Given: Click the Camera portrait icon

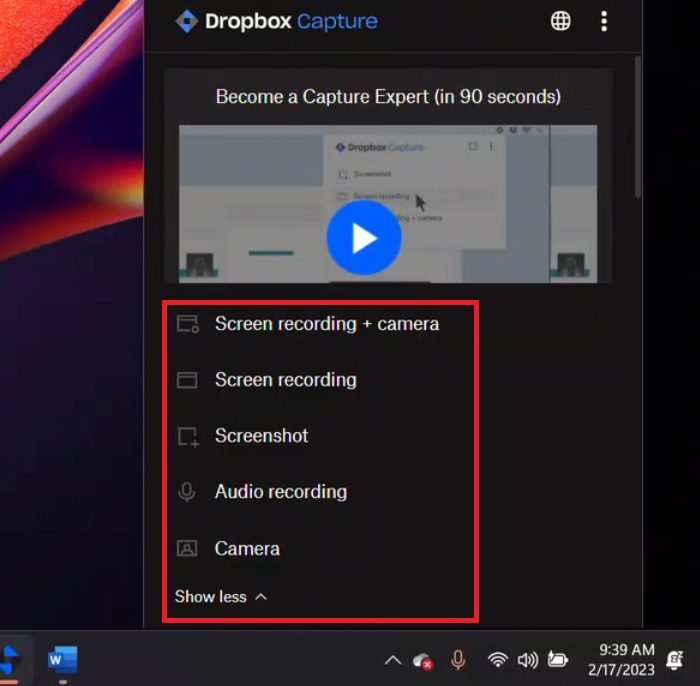Looking at the screenshot, I should [187, 548].
